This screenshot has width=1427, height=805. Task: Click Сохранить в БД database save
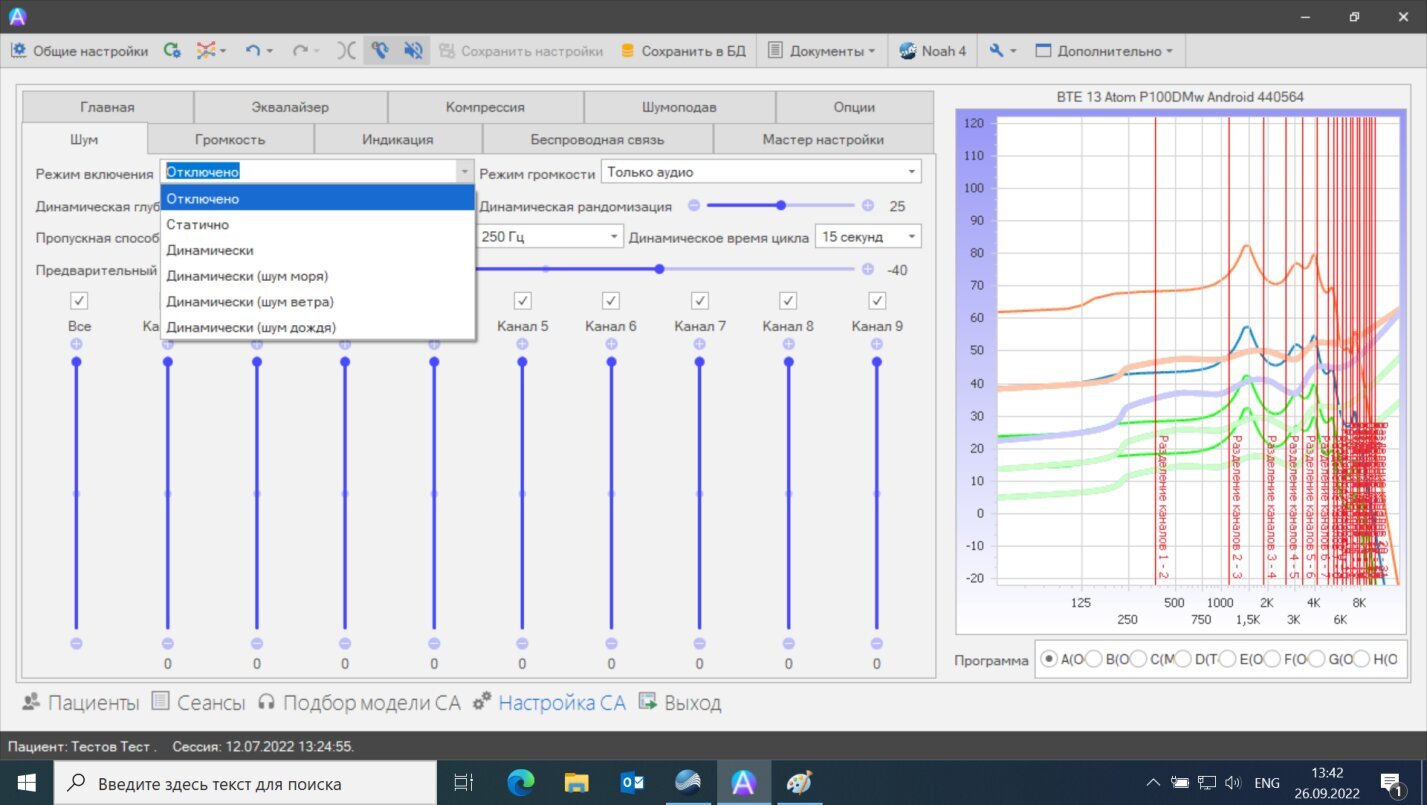coord(683,51)
